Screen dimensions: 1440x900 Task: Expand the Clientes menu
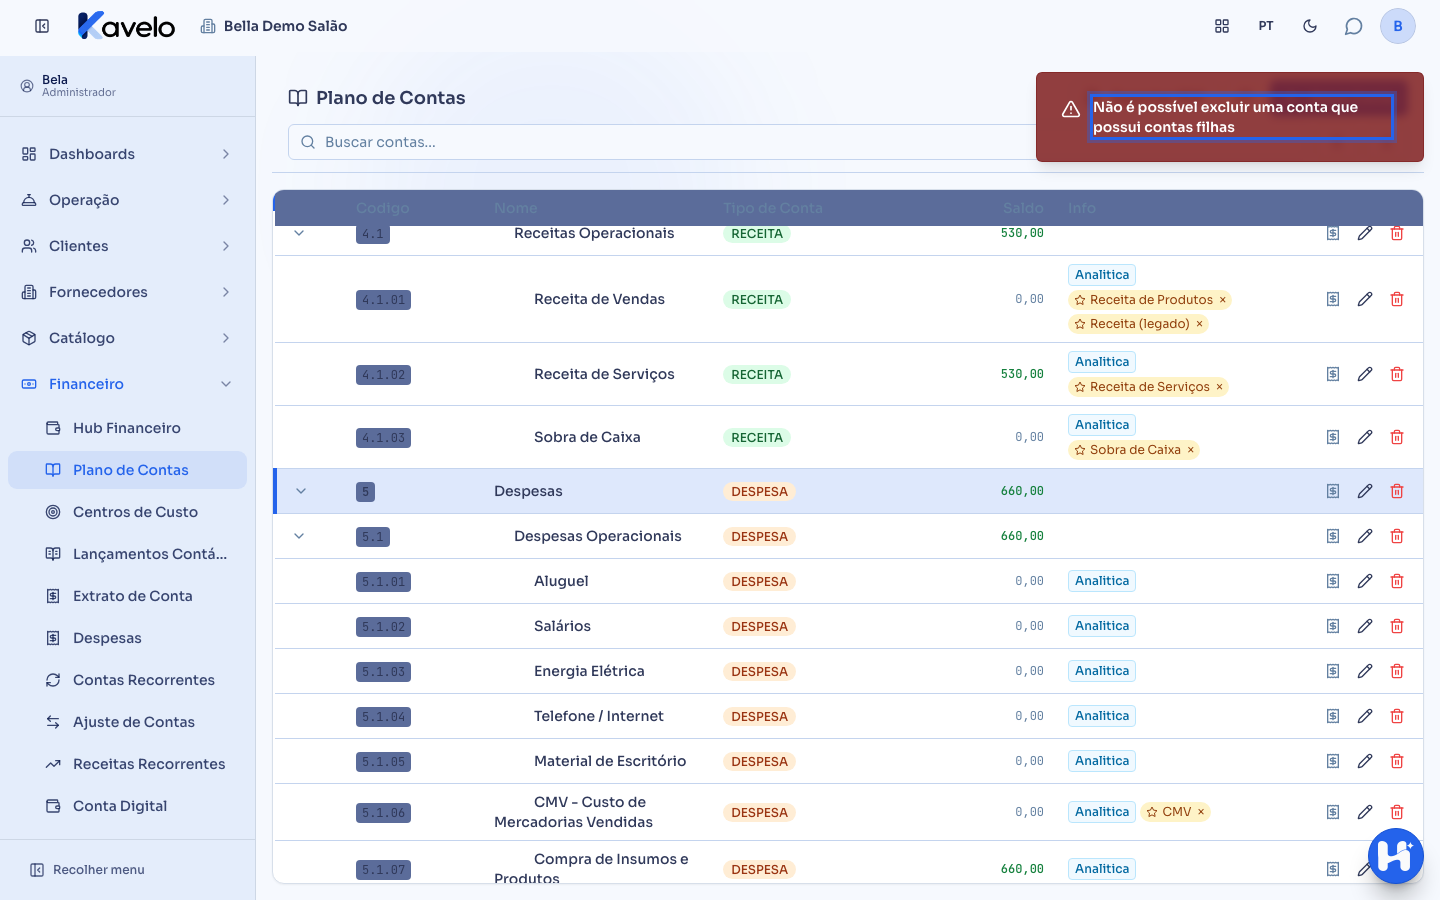tap(127, 246)
